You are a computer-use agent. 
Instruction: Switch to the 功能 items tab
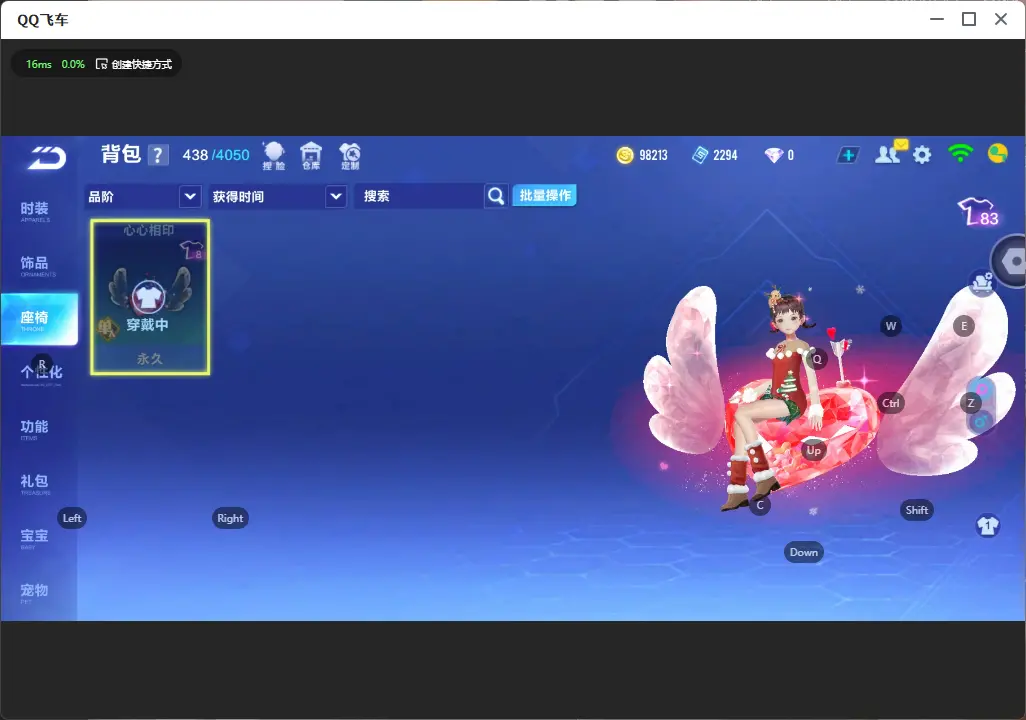34,428
